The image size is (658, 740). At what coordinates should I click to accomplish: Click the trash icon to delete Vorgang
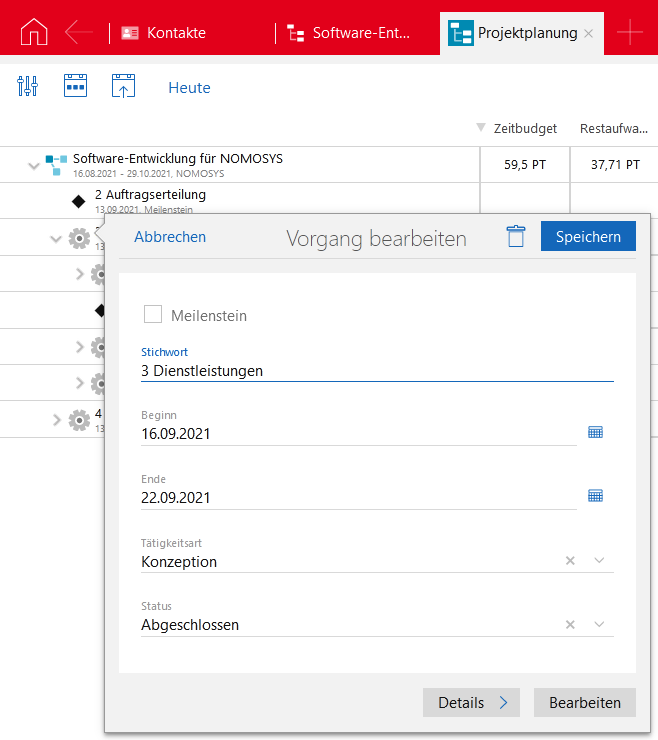515,237
